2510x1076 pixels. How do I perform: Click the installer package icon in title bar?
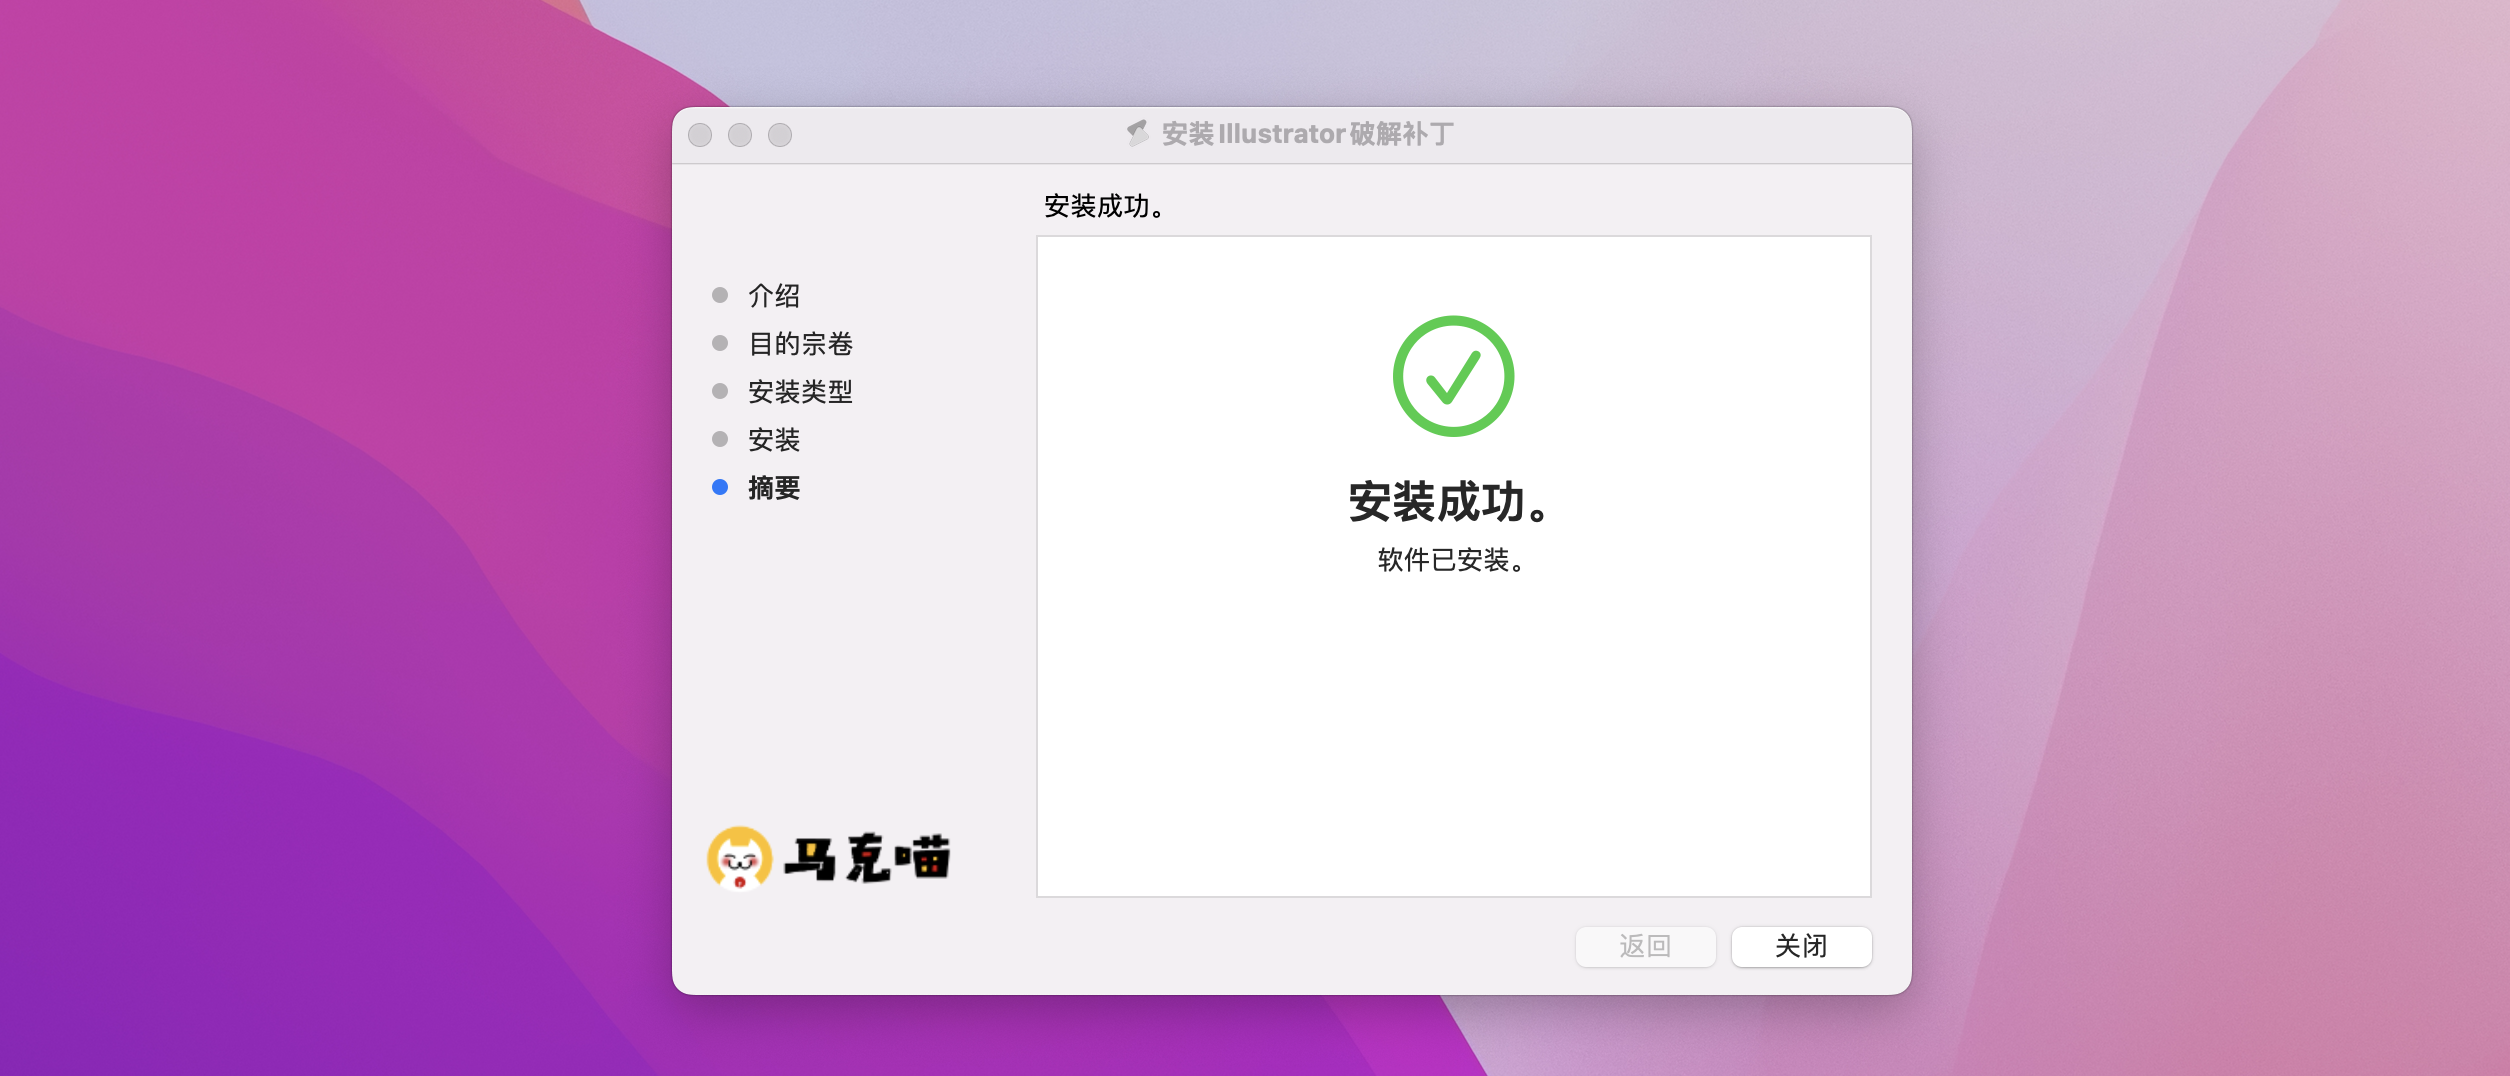(1138, 133)
